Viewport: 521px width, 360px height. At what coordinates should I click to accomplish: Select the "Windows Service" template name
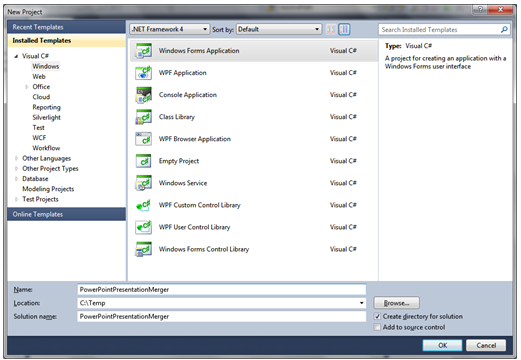coord(183,183)
